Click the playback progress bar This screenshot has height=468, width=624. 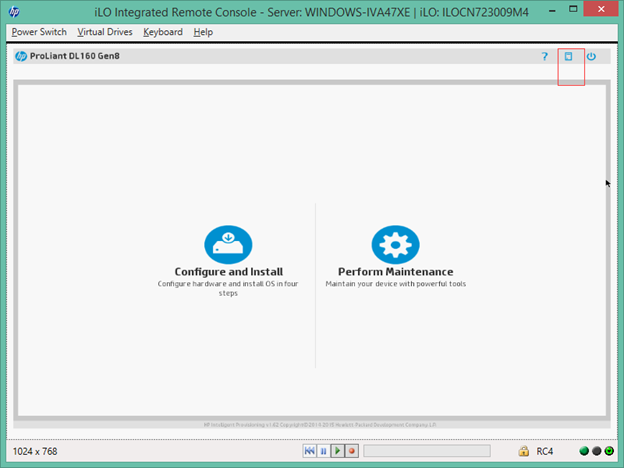click(427, 451)
